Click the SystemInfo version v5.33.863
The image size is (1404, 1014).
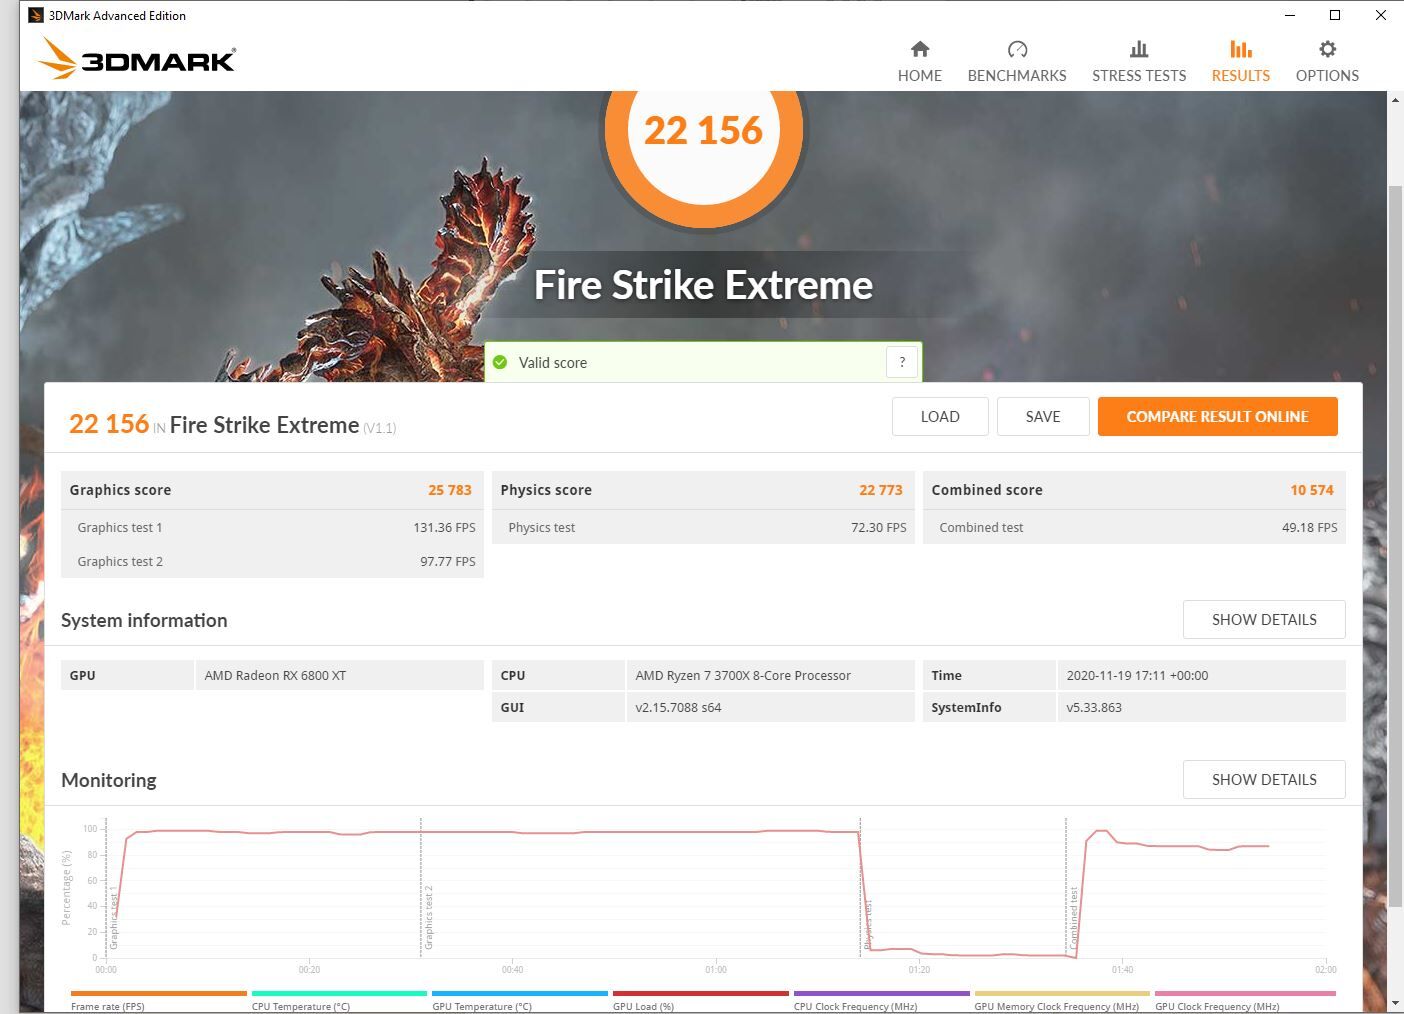[x=1094, y=707]
